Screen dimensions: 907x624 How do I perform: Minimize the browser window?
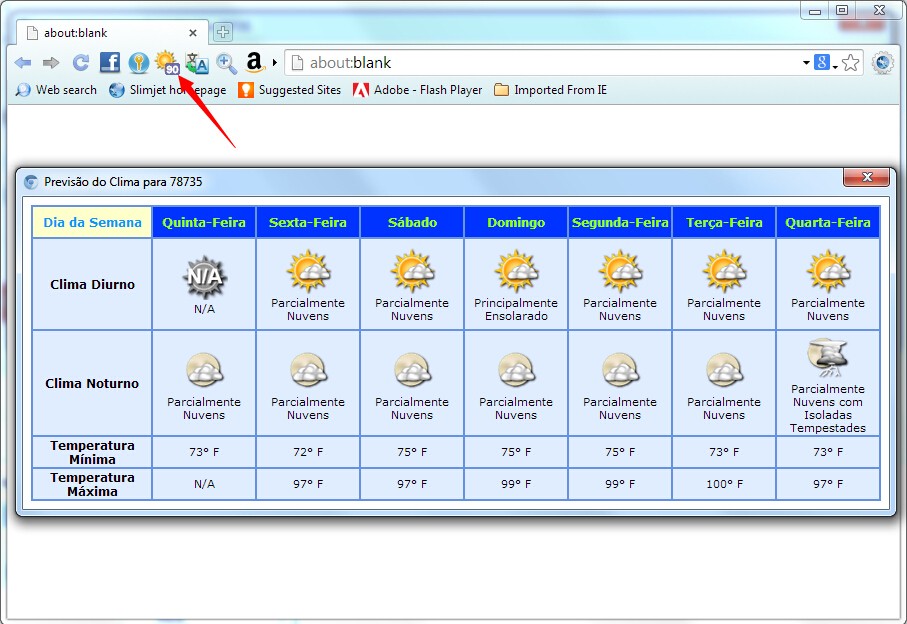pyautogui.click(x=815, y=10)
